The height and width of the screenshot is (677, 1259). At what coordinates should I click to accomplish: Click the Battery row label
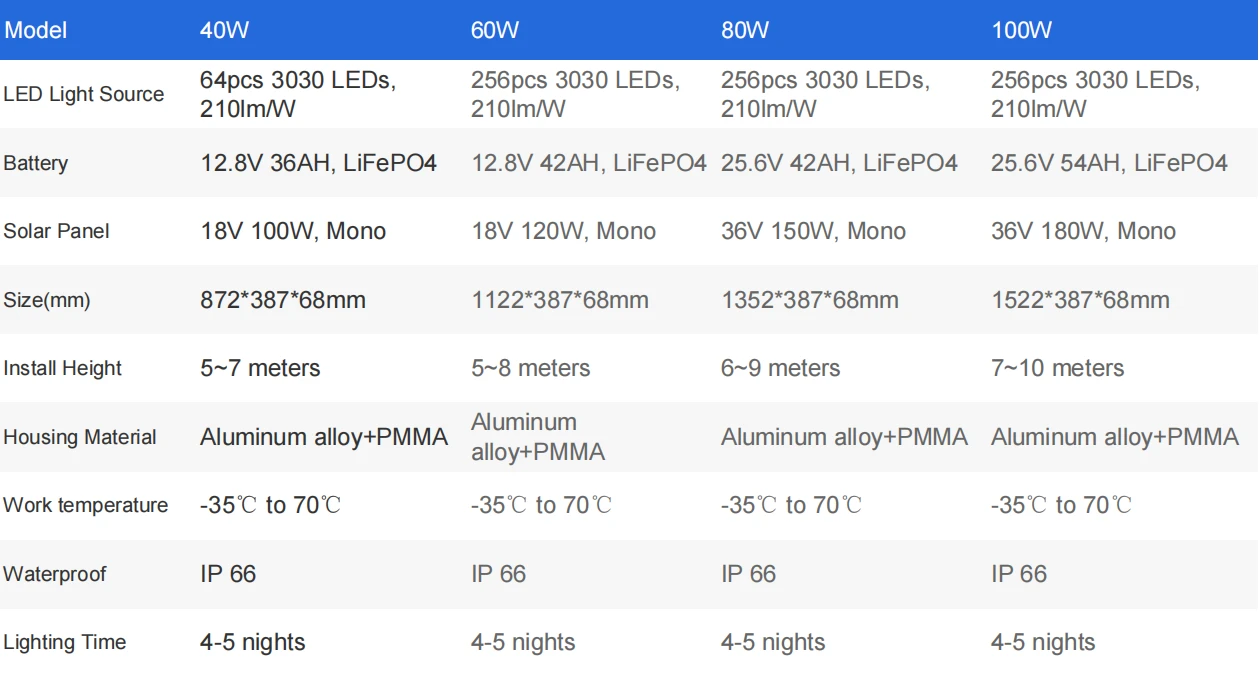[36, 163]
